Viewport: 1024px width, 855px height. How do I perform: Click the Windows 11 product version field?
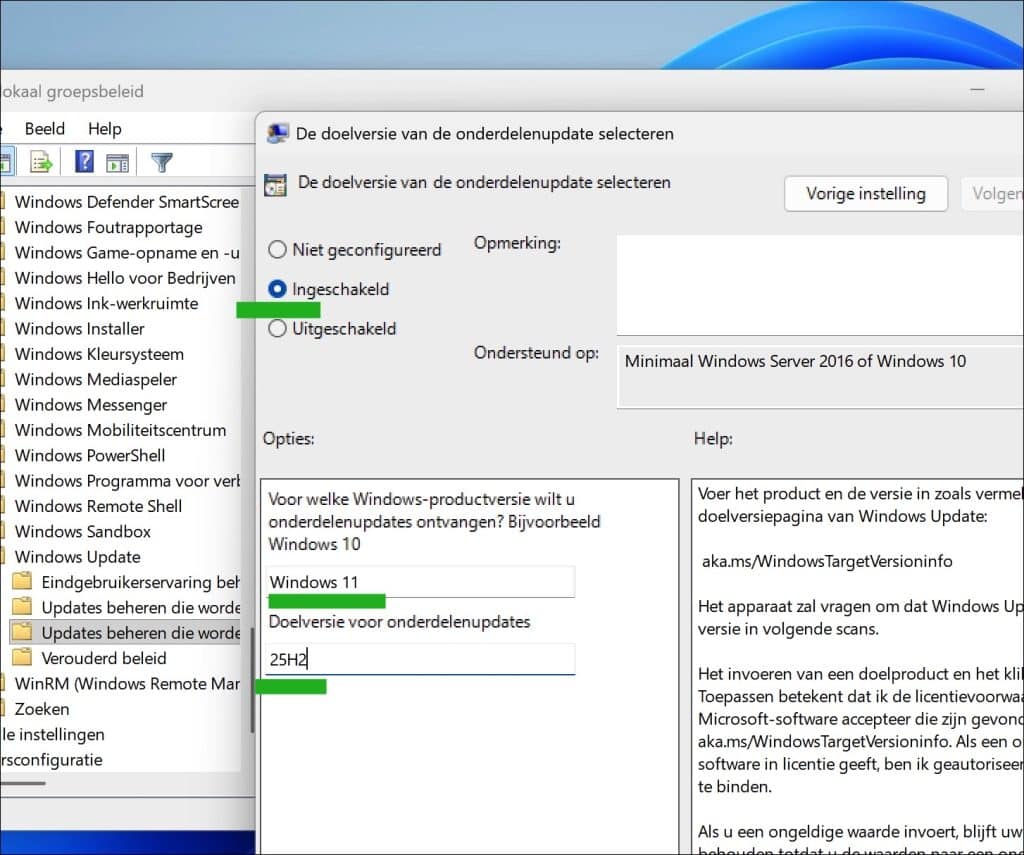(x=421, y=581)
